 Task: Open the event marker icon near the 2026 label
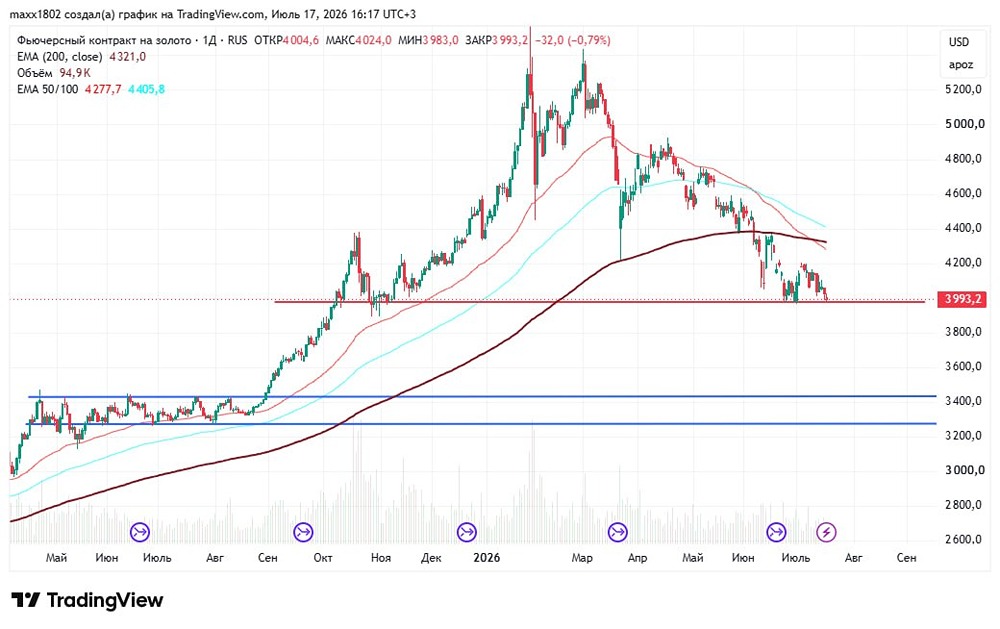coord(467,531)
